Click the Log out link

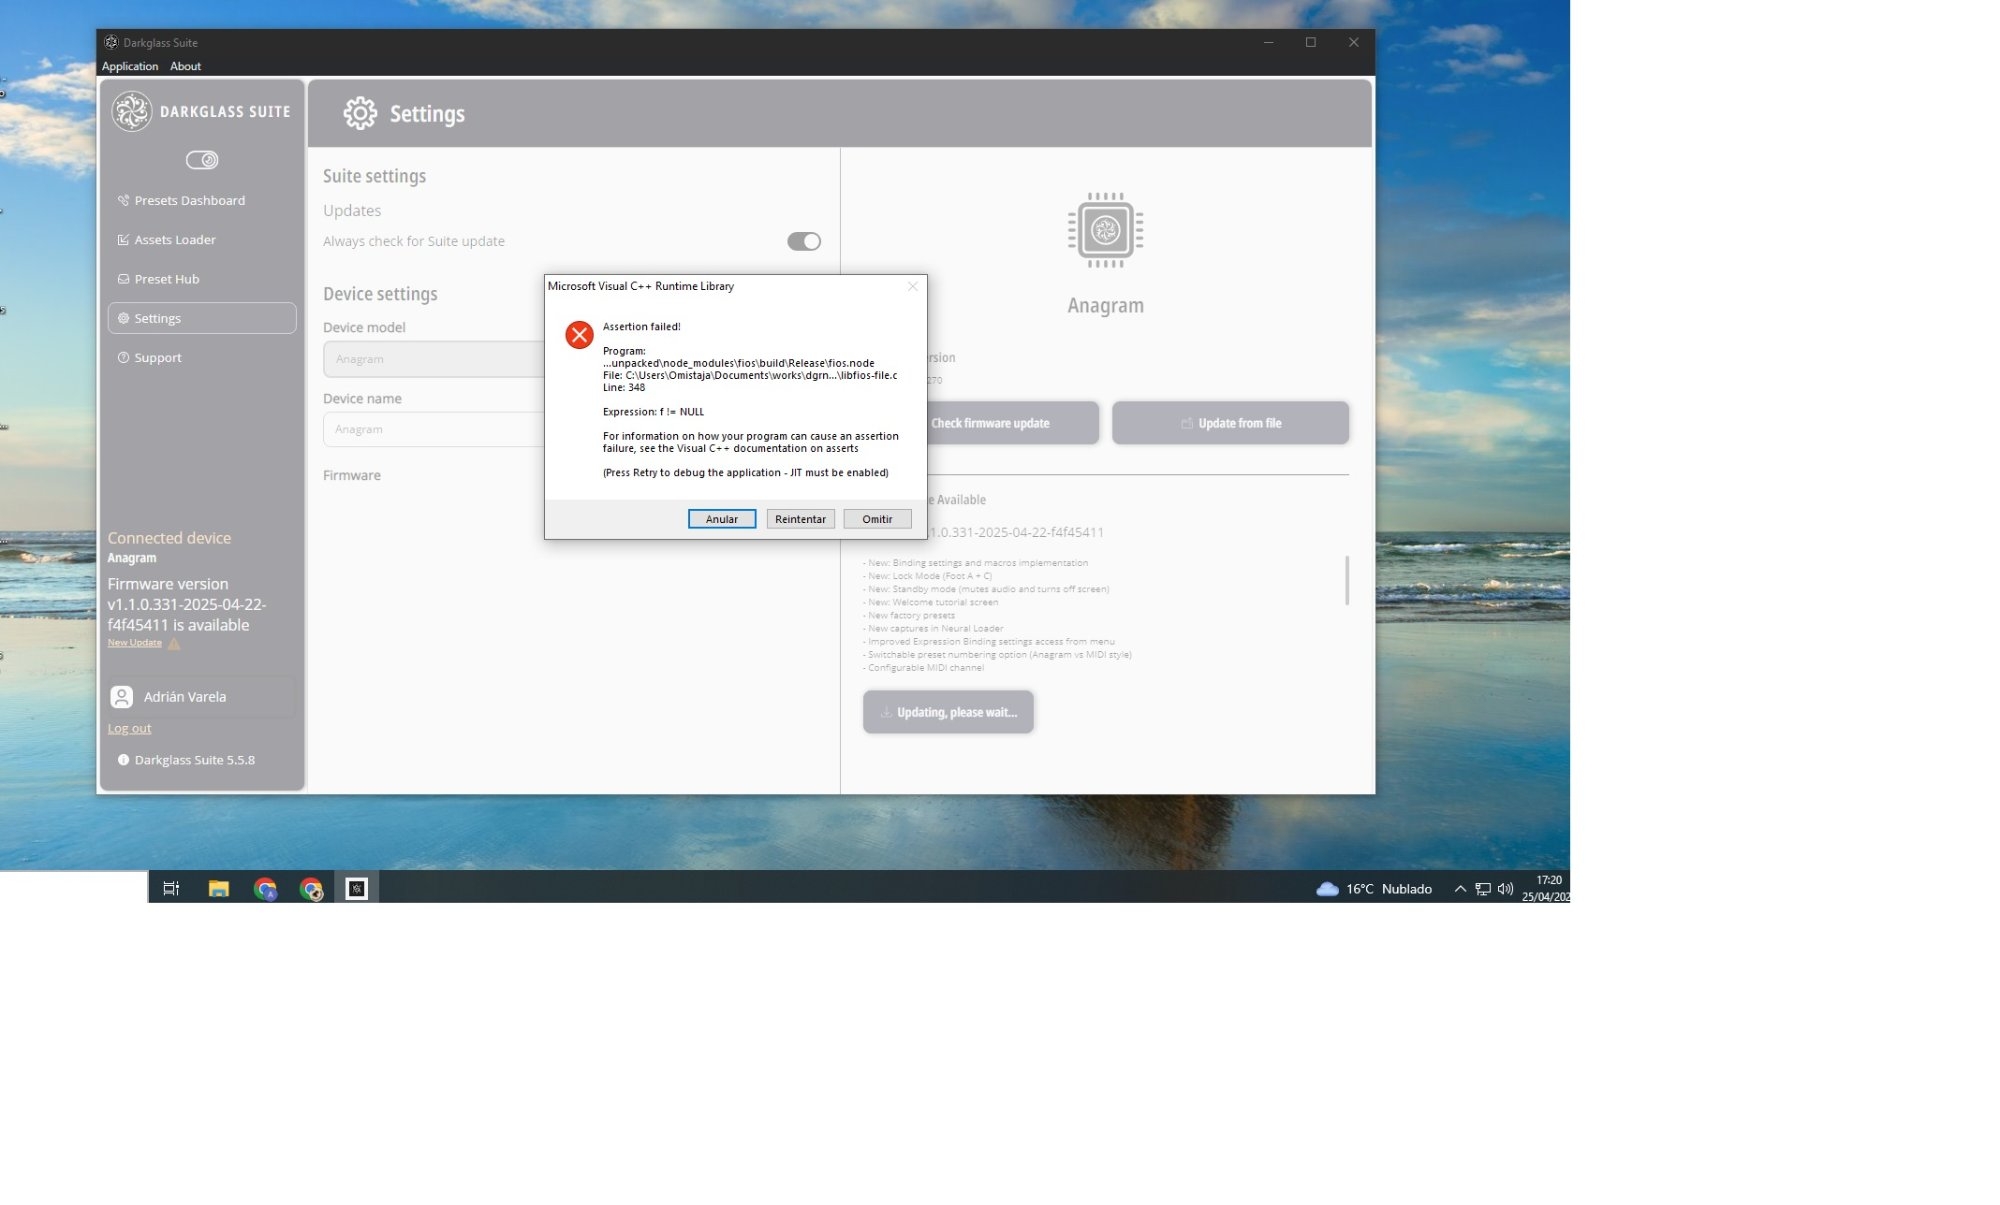[x=130, y=729]
